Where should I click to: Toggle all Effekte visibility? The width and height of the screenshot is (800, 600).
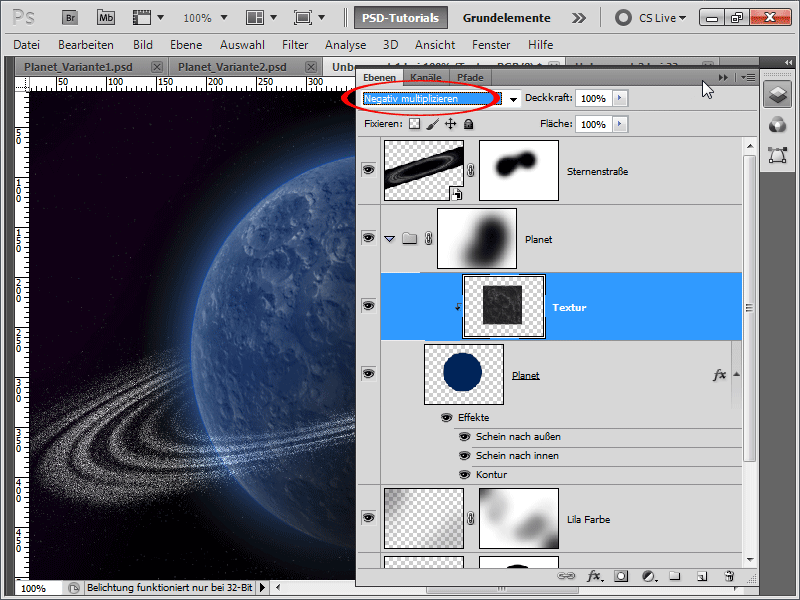point(446,418)
